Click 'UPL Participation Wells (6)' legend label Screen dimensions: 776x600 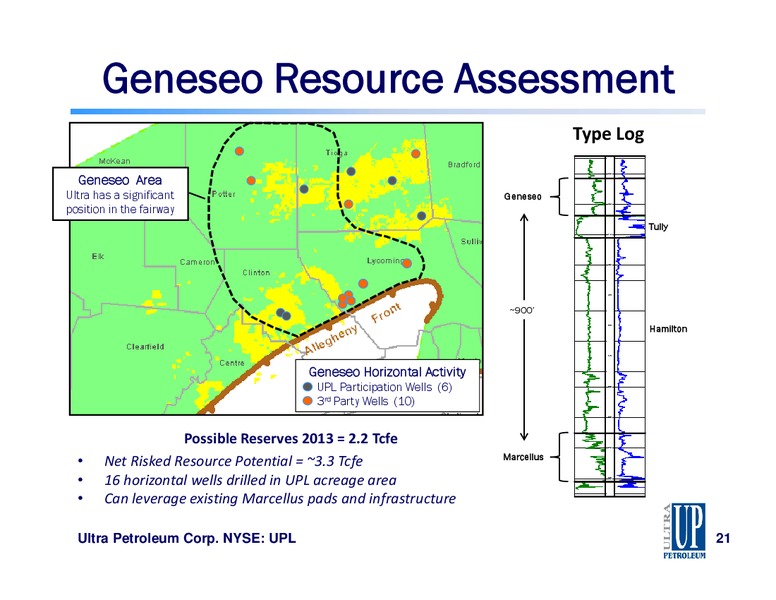pyautogui.click(x=385, y=387)
